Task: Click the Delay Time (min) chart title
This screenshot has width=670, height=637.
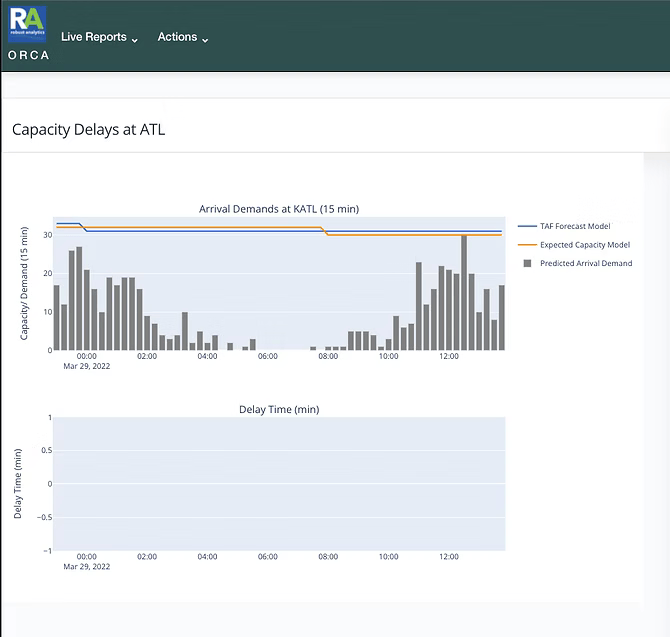Action: 279,409
